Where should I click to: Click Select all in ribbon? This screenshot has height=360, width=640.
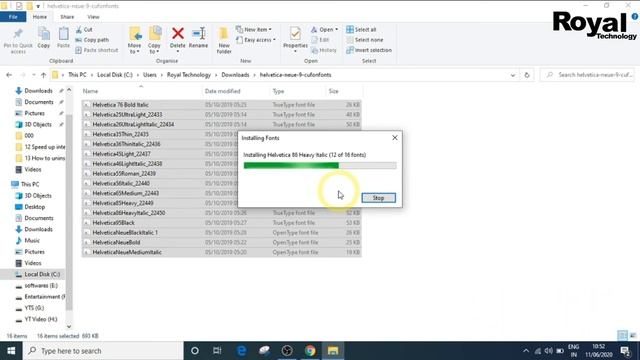361,30
